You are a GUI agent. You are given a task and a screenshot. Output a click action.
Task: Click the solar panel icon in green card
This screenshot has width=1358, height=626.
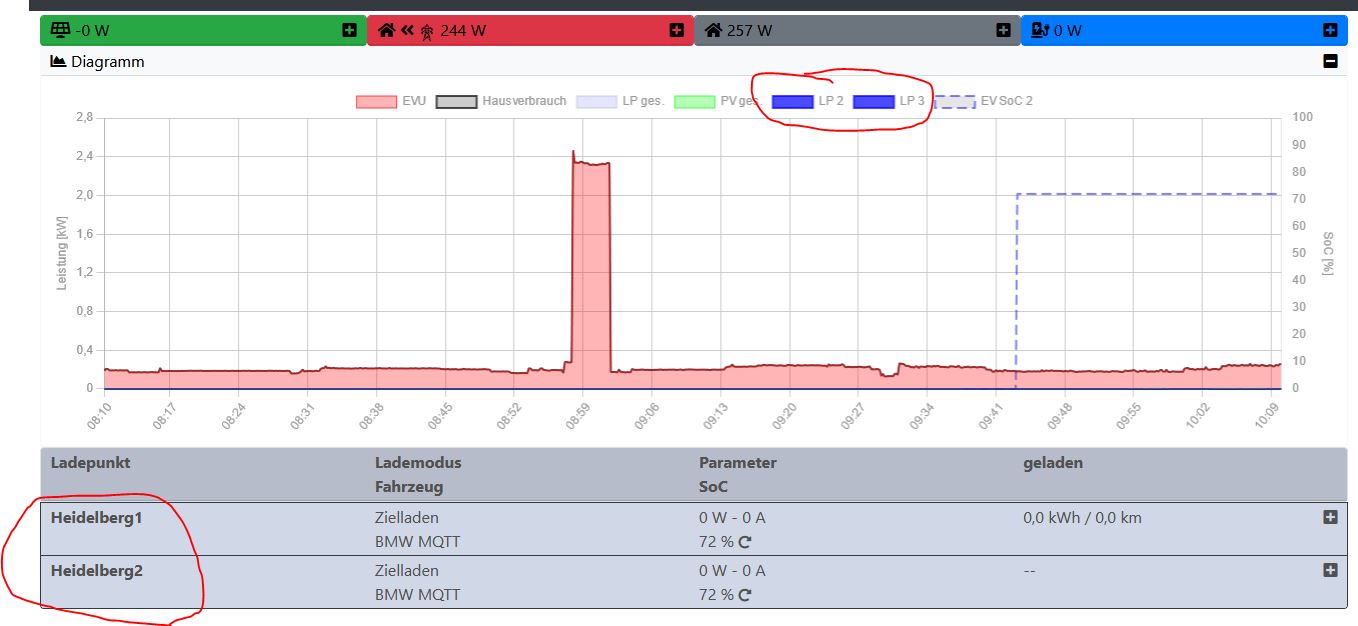[x=60, y=30]
